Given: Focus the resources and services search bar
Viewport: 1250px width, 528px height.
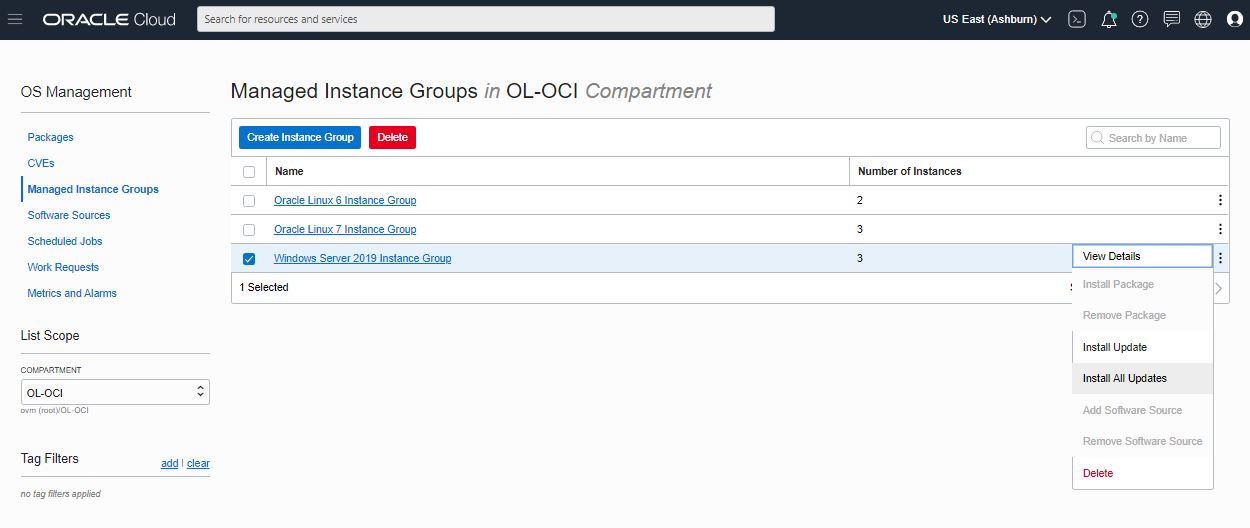Looking at the screenshot, I should [x=486, y=19].
